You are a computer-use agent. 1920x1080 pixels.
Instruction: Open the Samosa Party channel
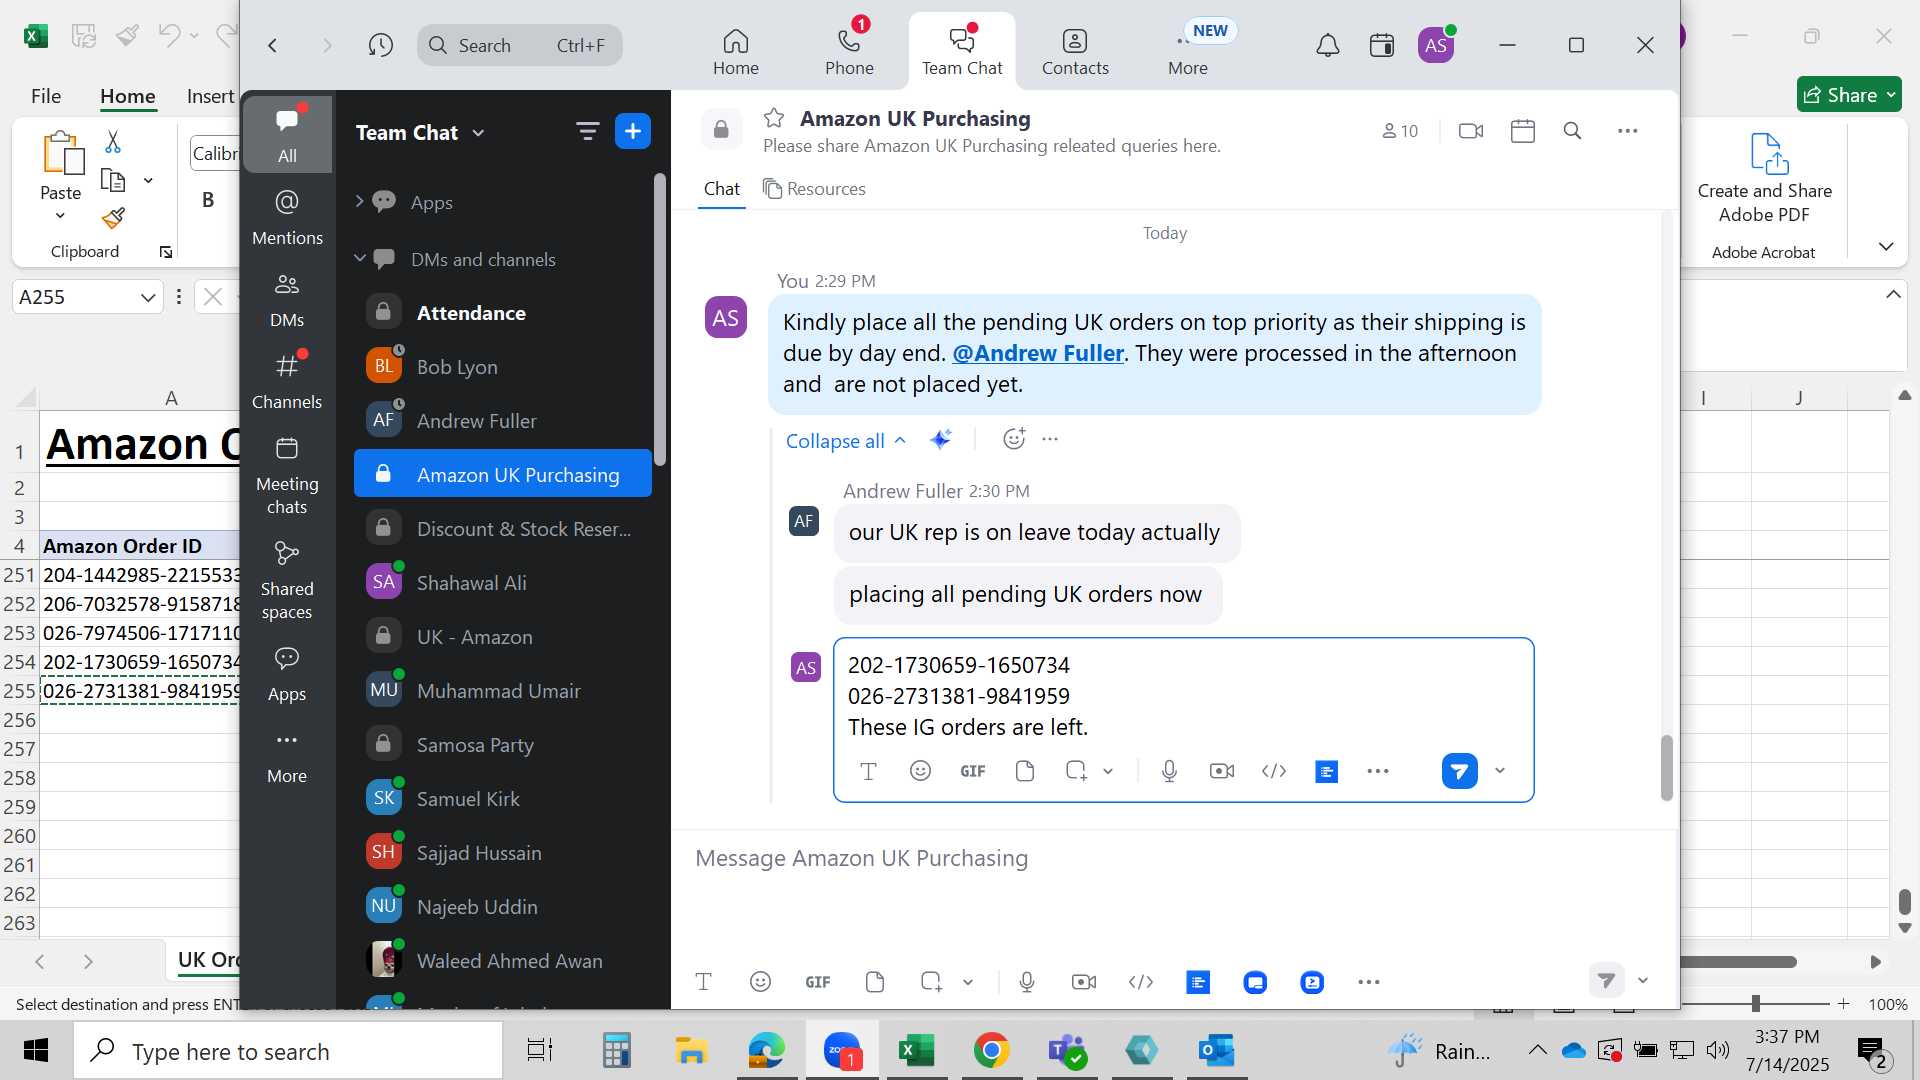pyautogui.click(x=502, y=745)
